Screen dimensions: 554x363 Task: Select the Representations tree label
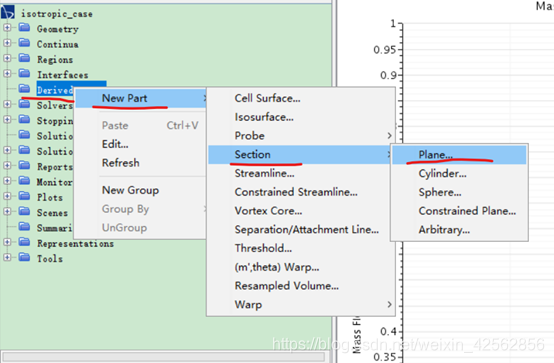coord(76,244)
